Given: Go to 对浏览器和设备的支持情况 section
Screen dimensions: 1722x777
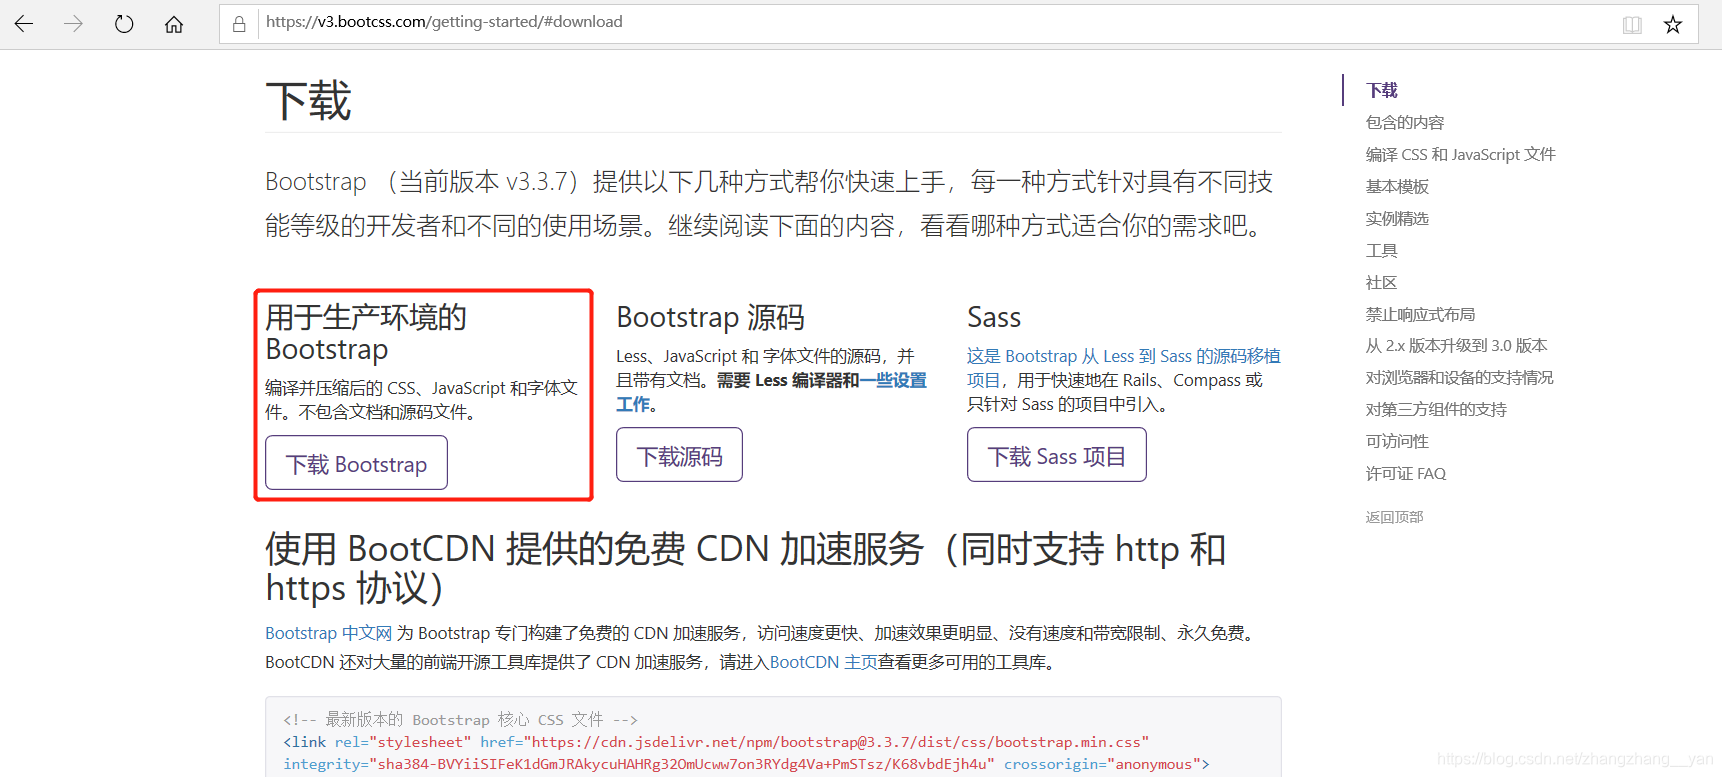Looking at the screenshot, I should tap(1459, 377).
